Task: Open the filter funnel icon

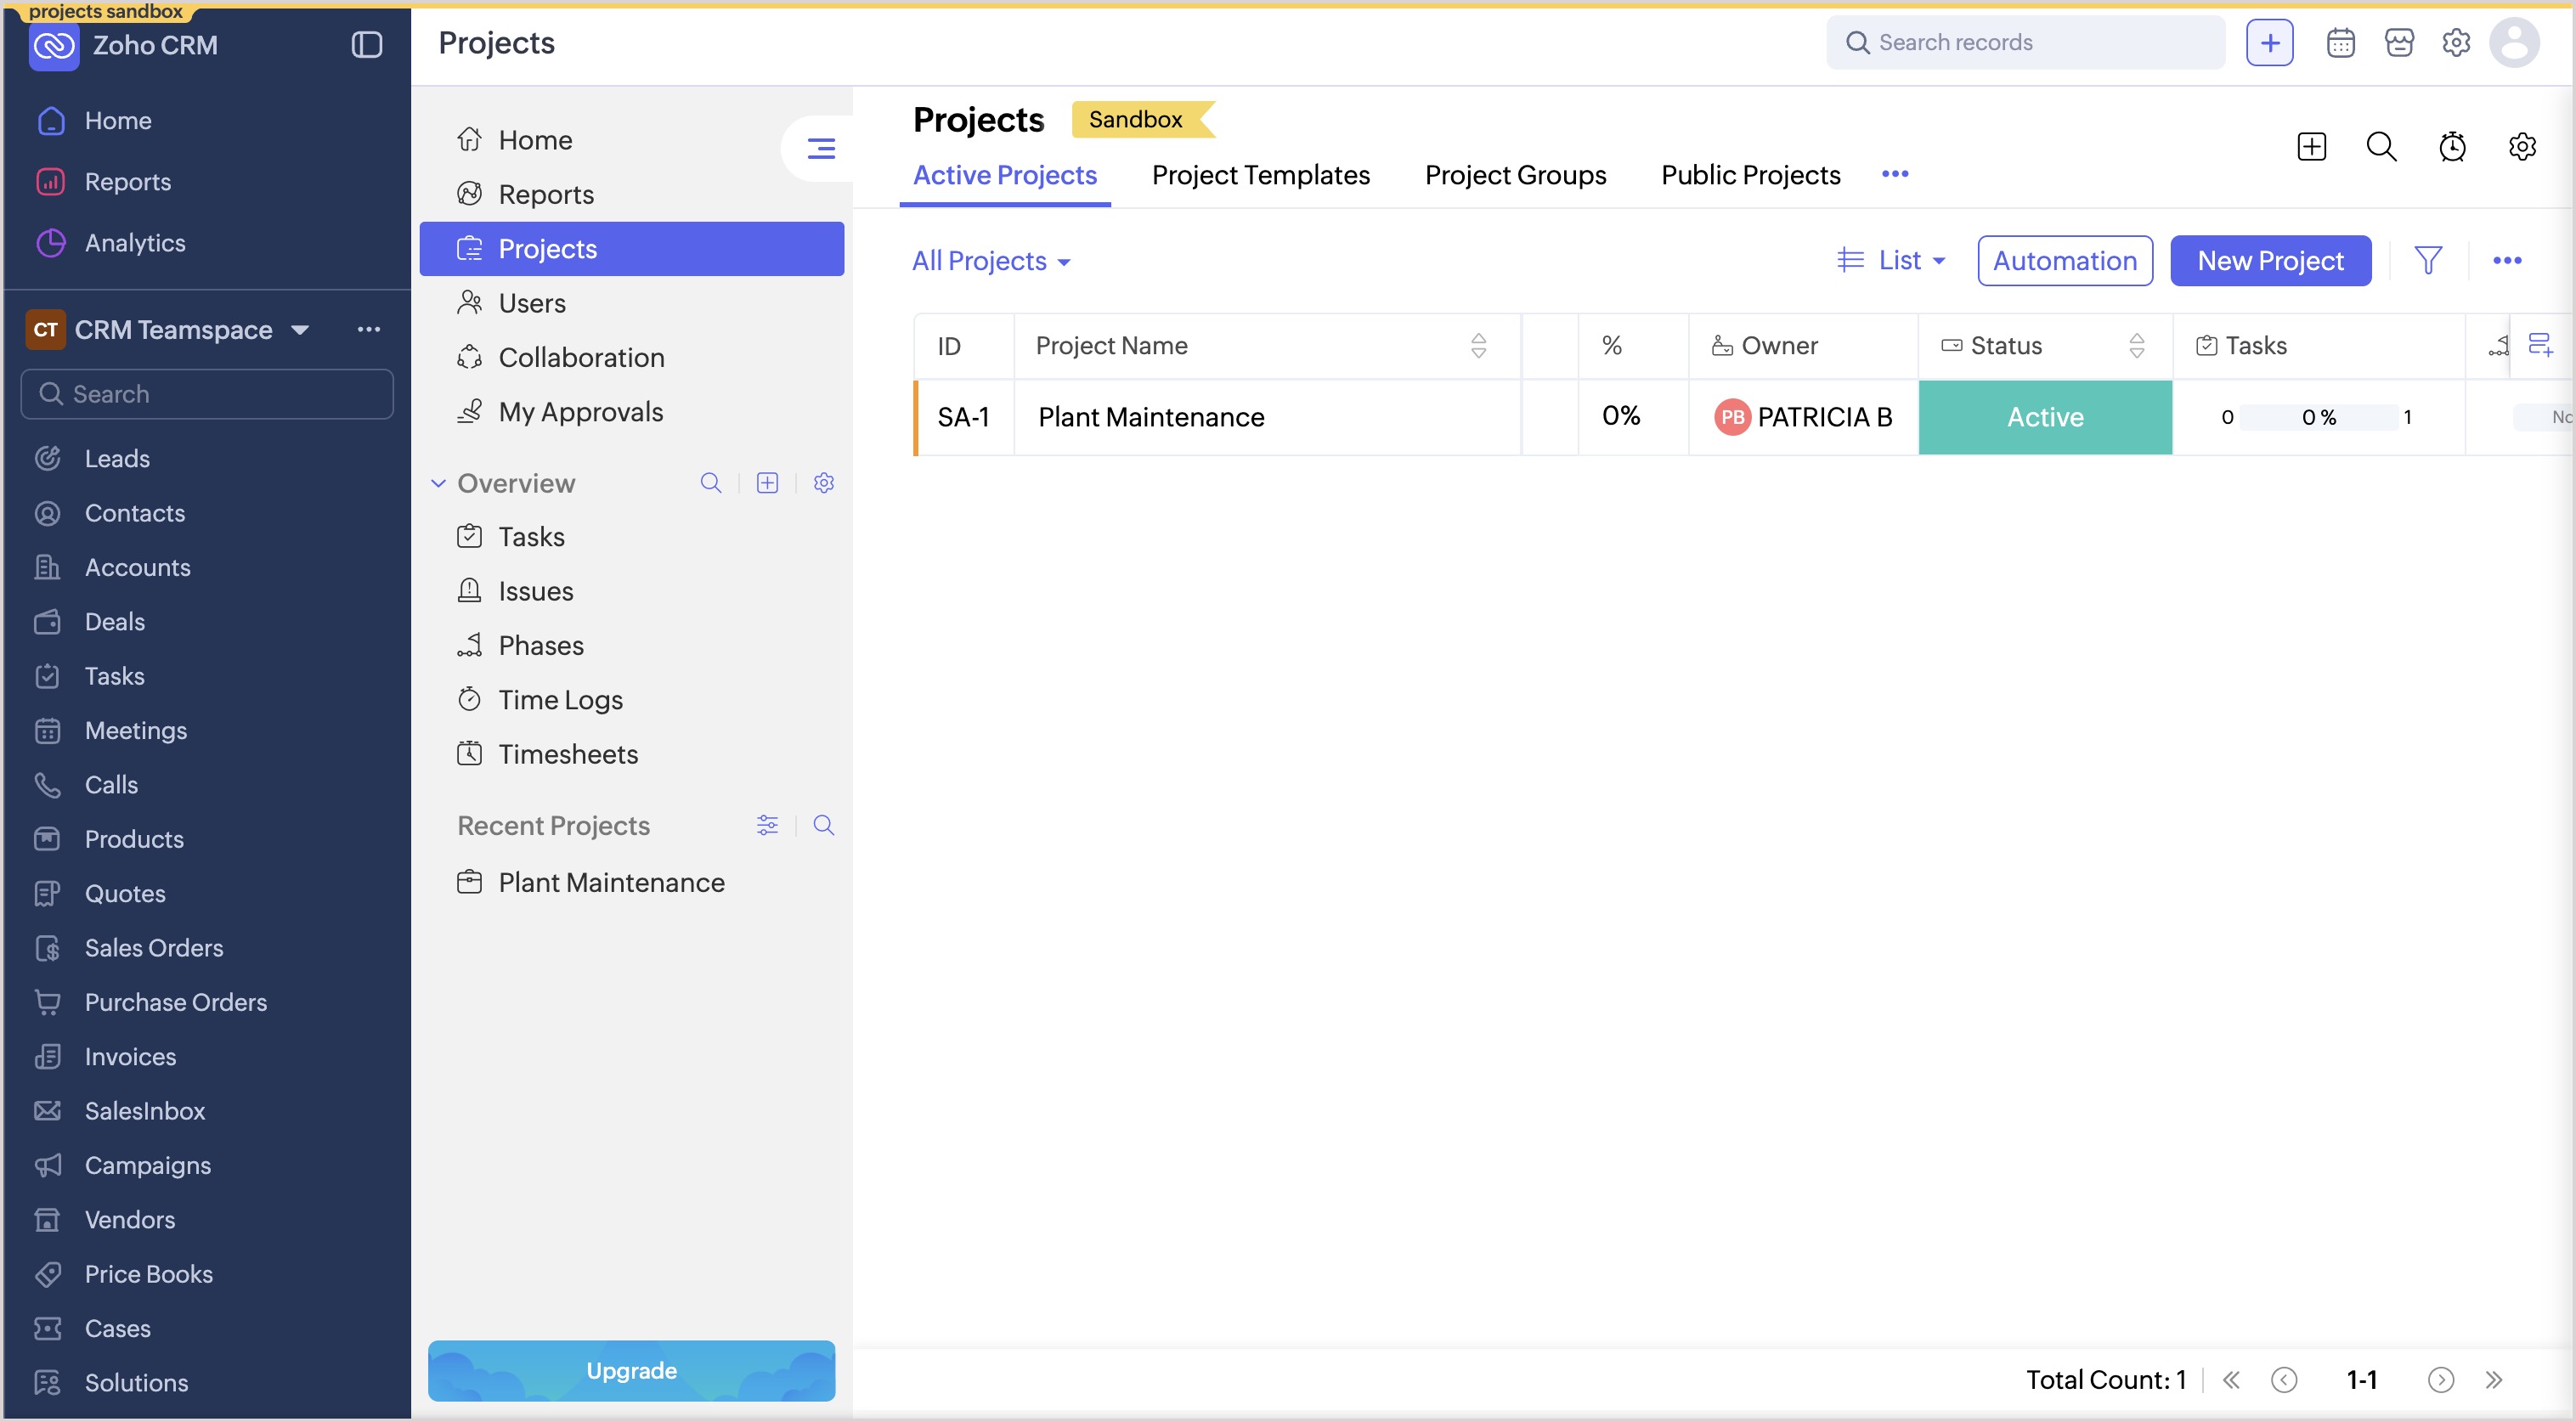Action: pos(2429,261)
